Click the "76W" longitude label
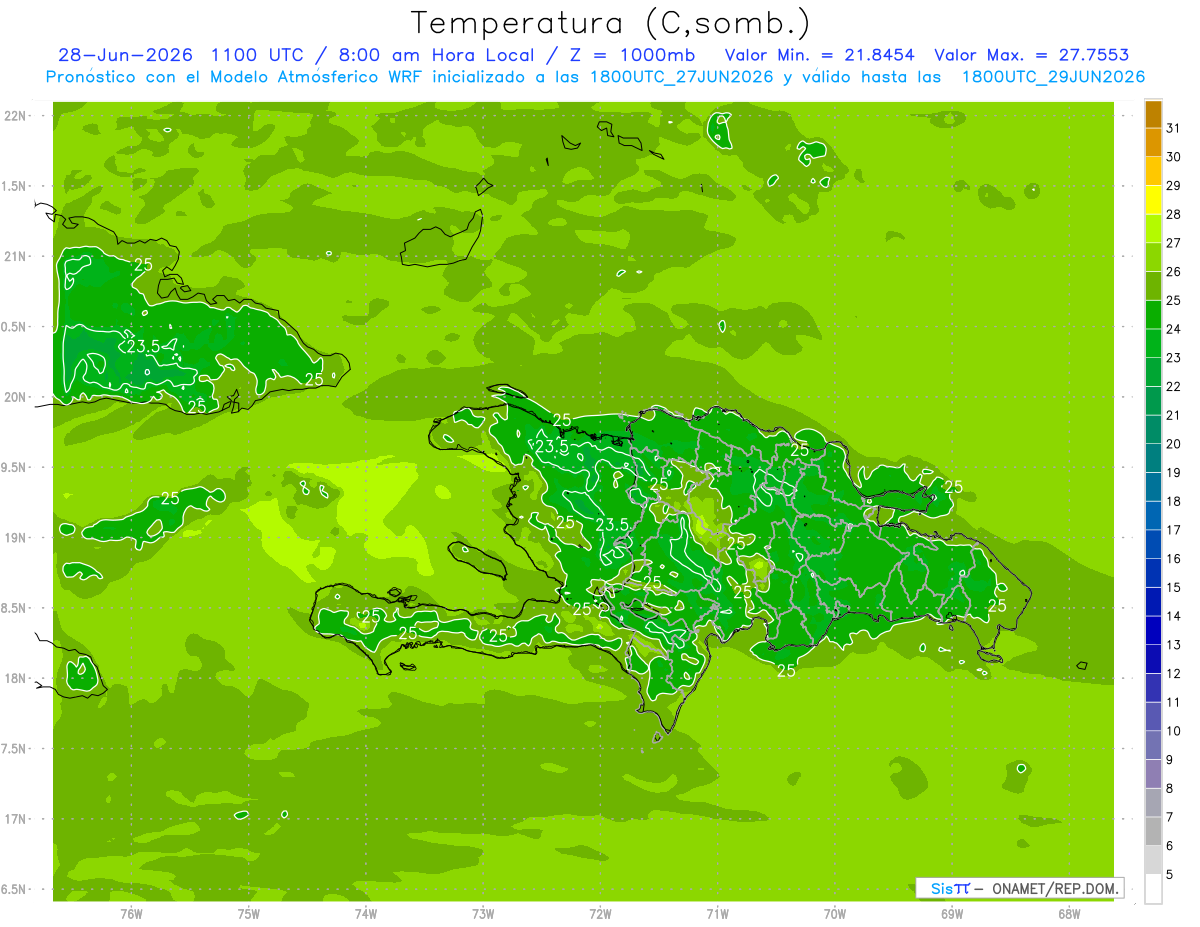 pyautogui.click(x=131, y=914)
